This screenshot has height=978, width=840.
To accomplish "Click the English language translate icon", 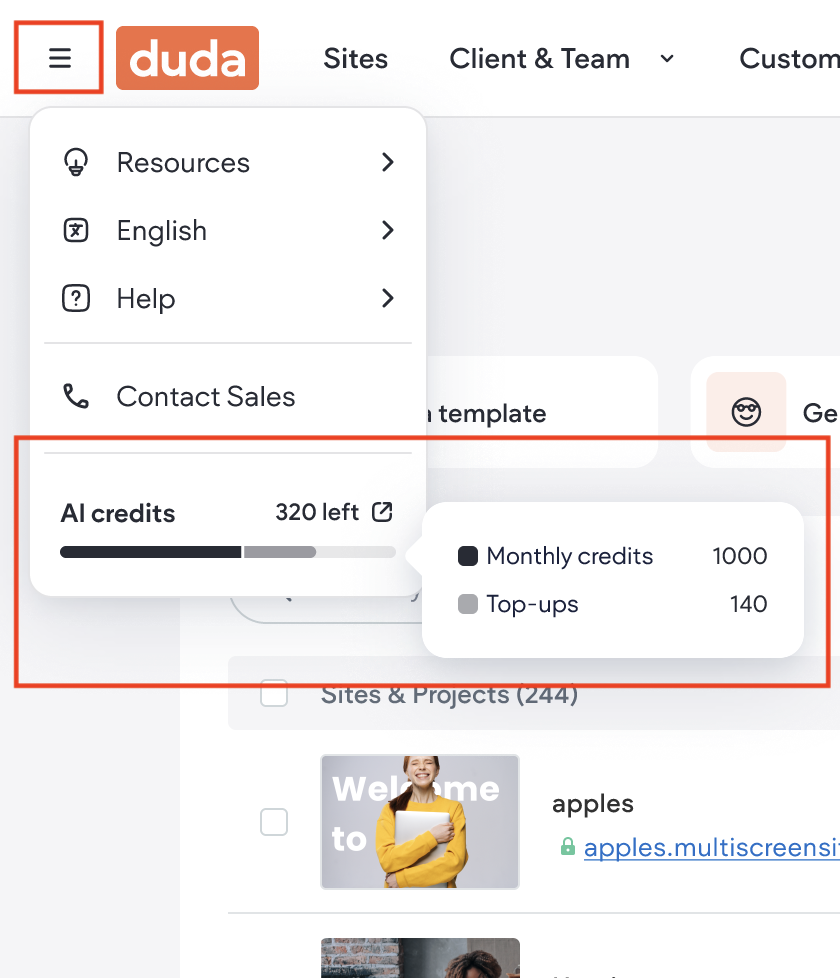I will [76, 230].
